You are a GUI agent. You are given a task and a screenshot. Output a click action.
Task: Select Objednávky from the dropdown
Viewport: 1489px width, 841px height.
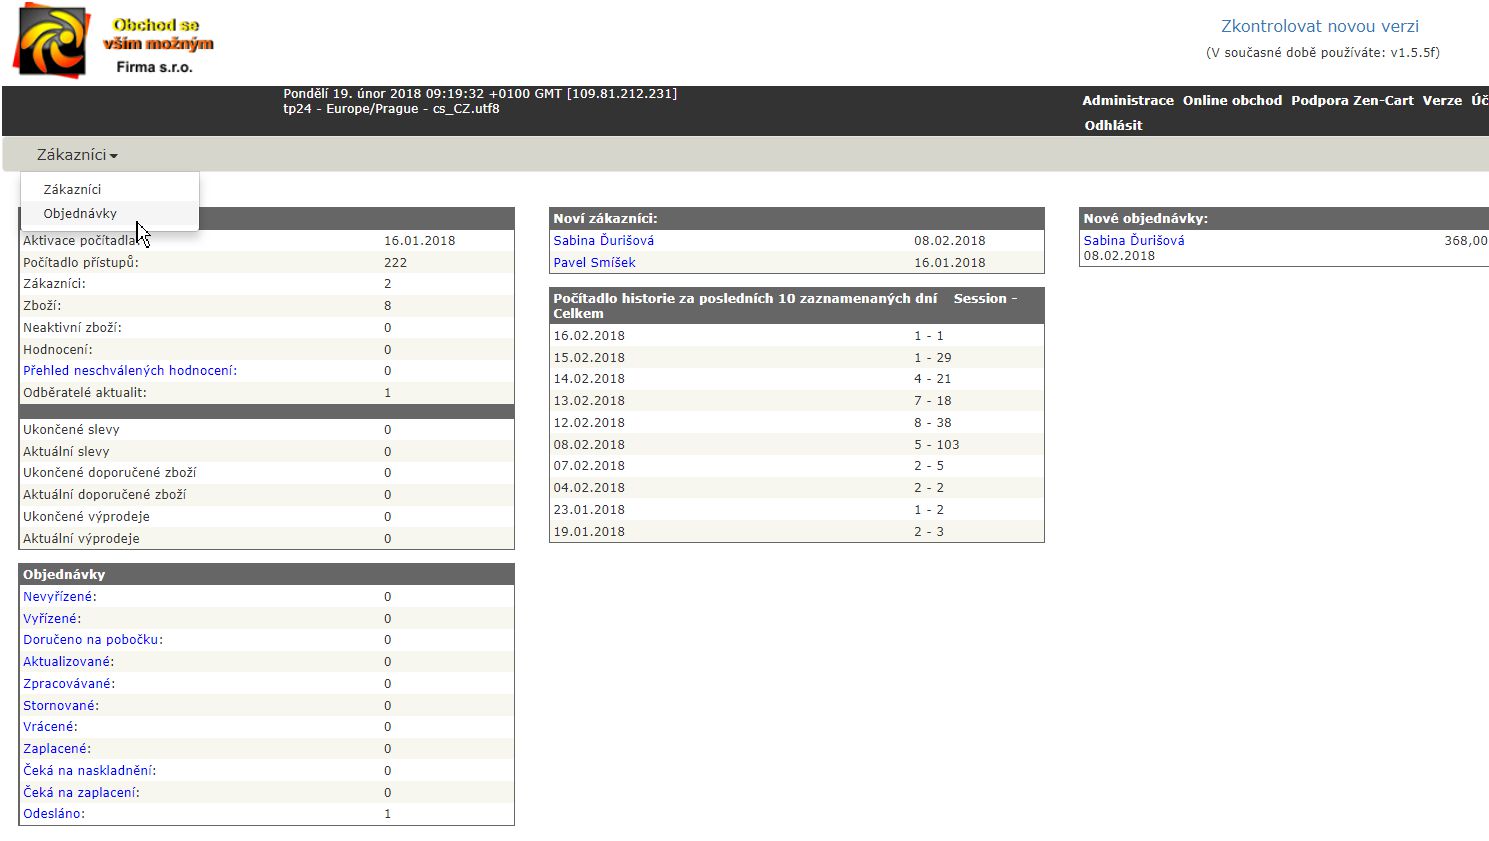[x=80, y=213]
